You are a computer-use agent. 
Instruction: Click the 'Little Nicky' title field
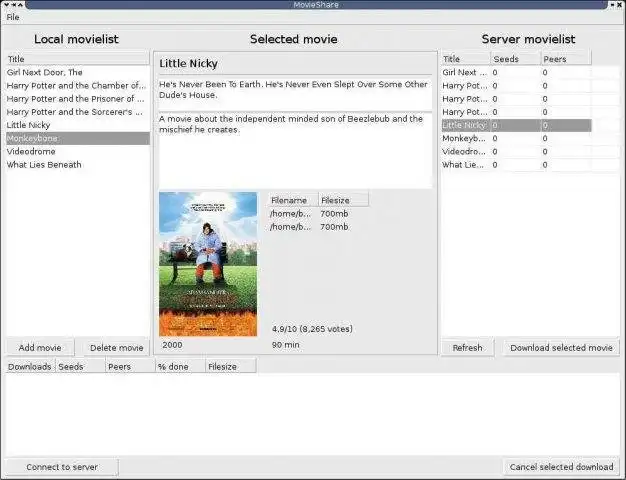pos(295,63)
